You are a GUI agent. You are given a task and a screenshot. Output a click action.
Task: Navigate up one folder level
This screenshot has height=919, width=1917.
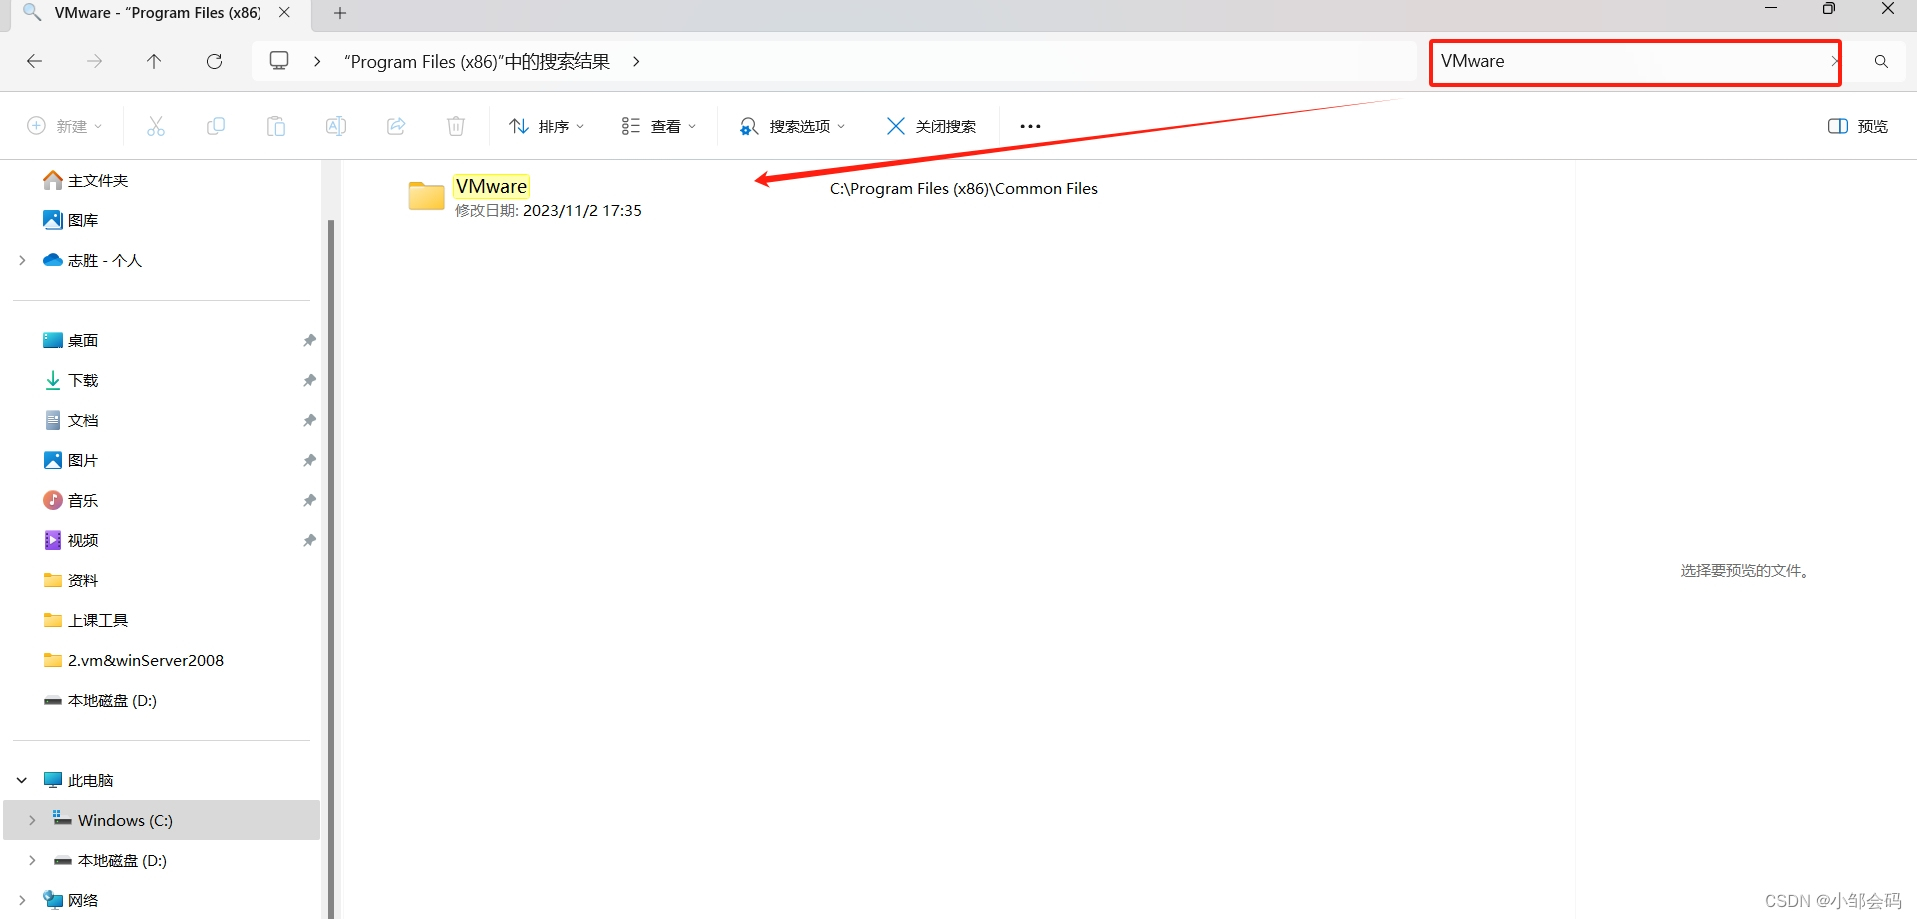point(154,61)
